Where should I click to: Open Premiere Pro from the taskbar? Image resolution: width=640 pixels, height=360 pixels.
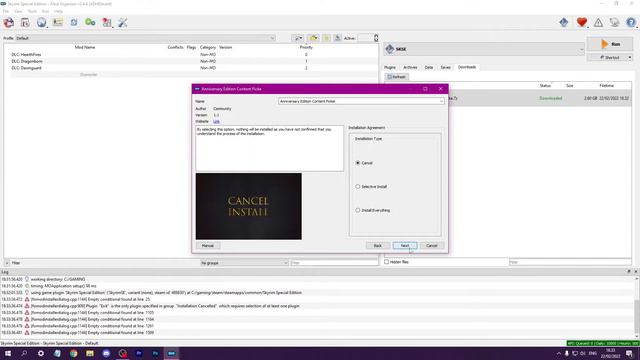[139, 353]
